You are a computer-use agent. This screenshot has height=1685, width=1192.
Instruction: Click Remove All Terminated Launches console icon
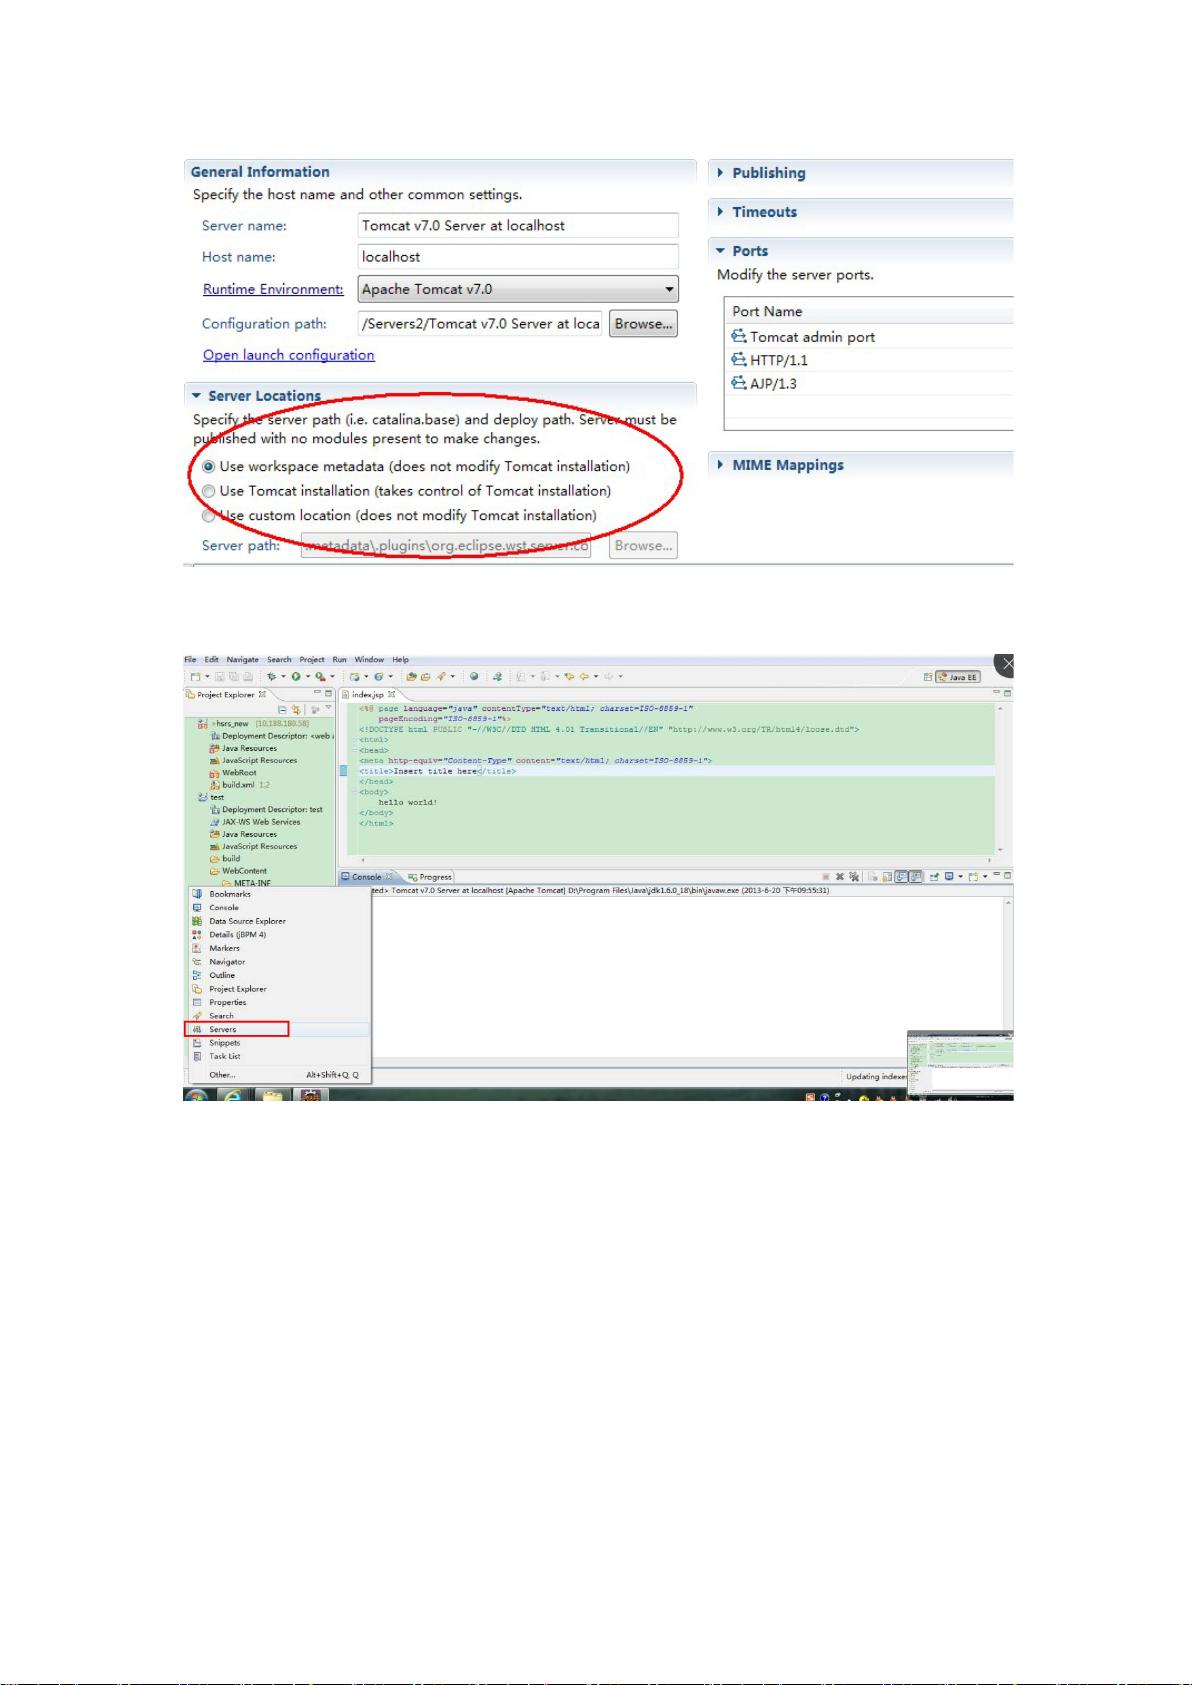click(x=854, y=877)
